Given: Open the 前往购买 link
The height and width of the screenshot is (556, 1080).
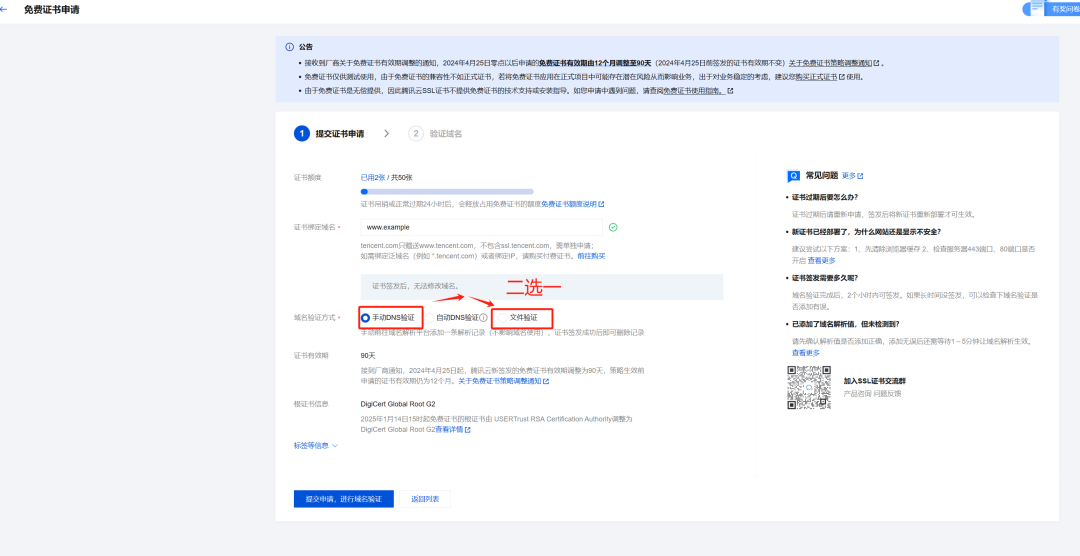Looking at the screenshot, I should 591,256.
